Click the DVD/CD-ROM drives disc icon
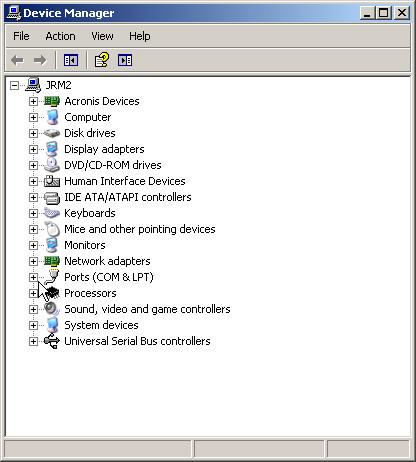416x462 pixels. [x=52, y=165]
